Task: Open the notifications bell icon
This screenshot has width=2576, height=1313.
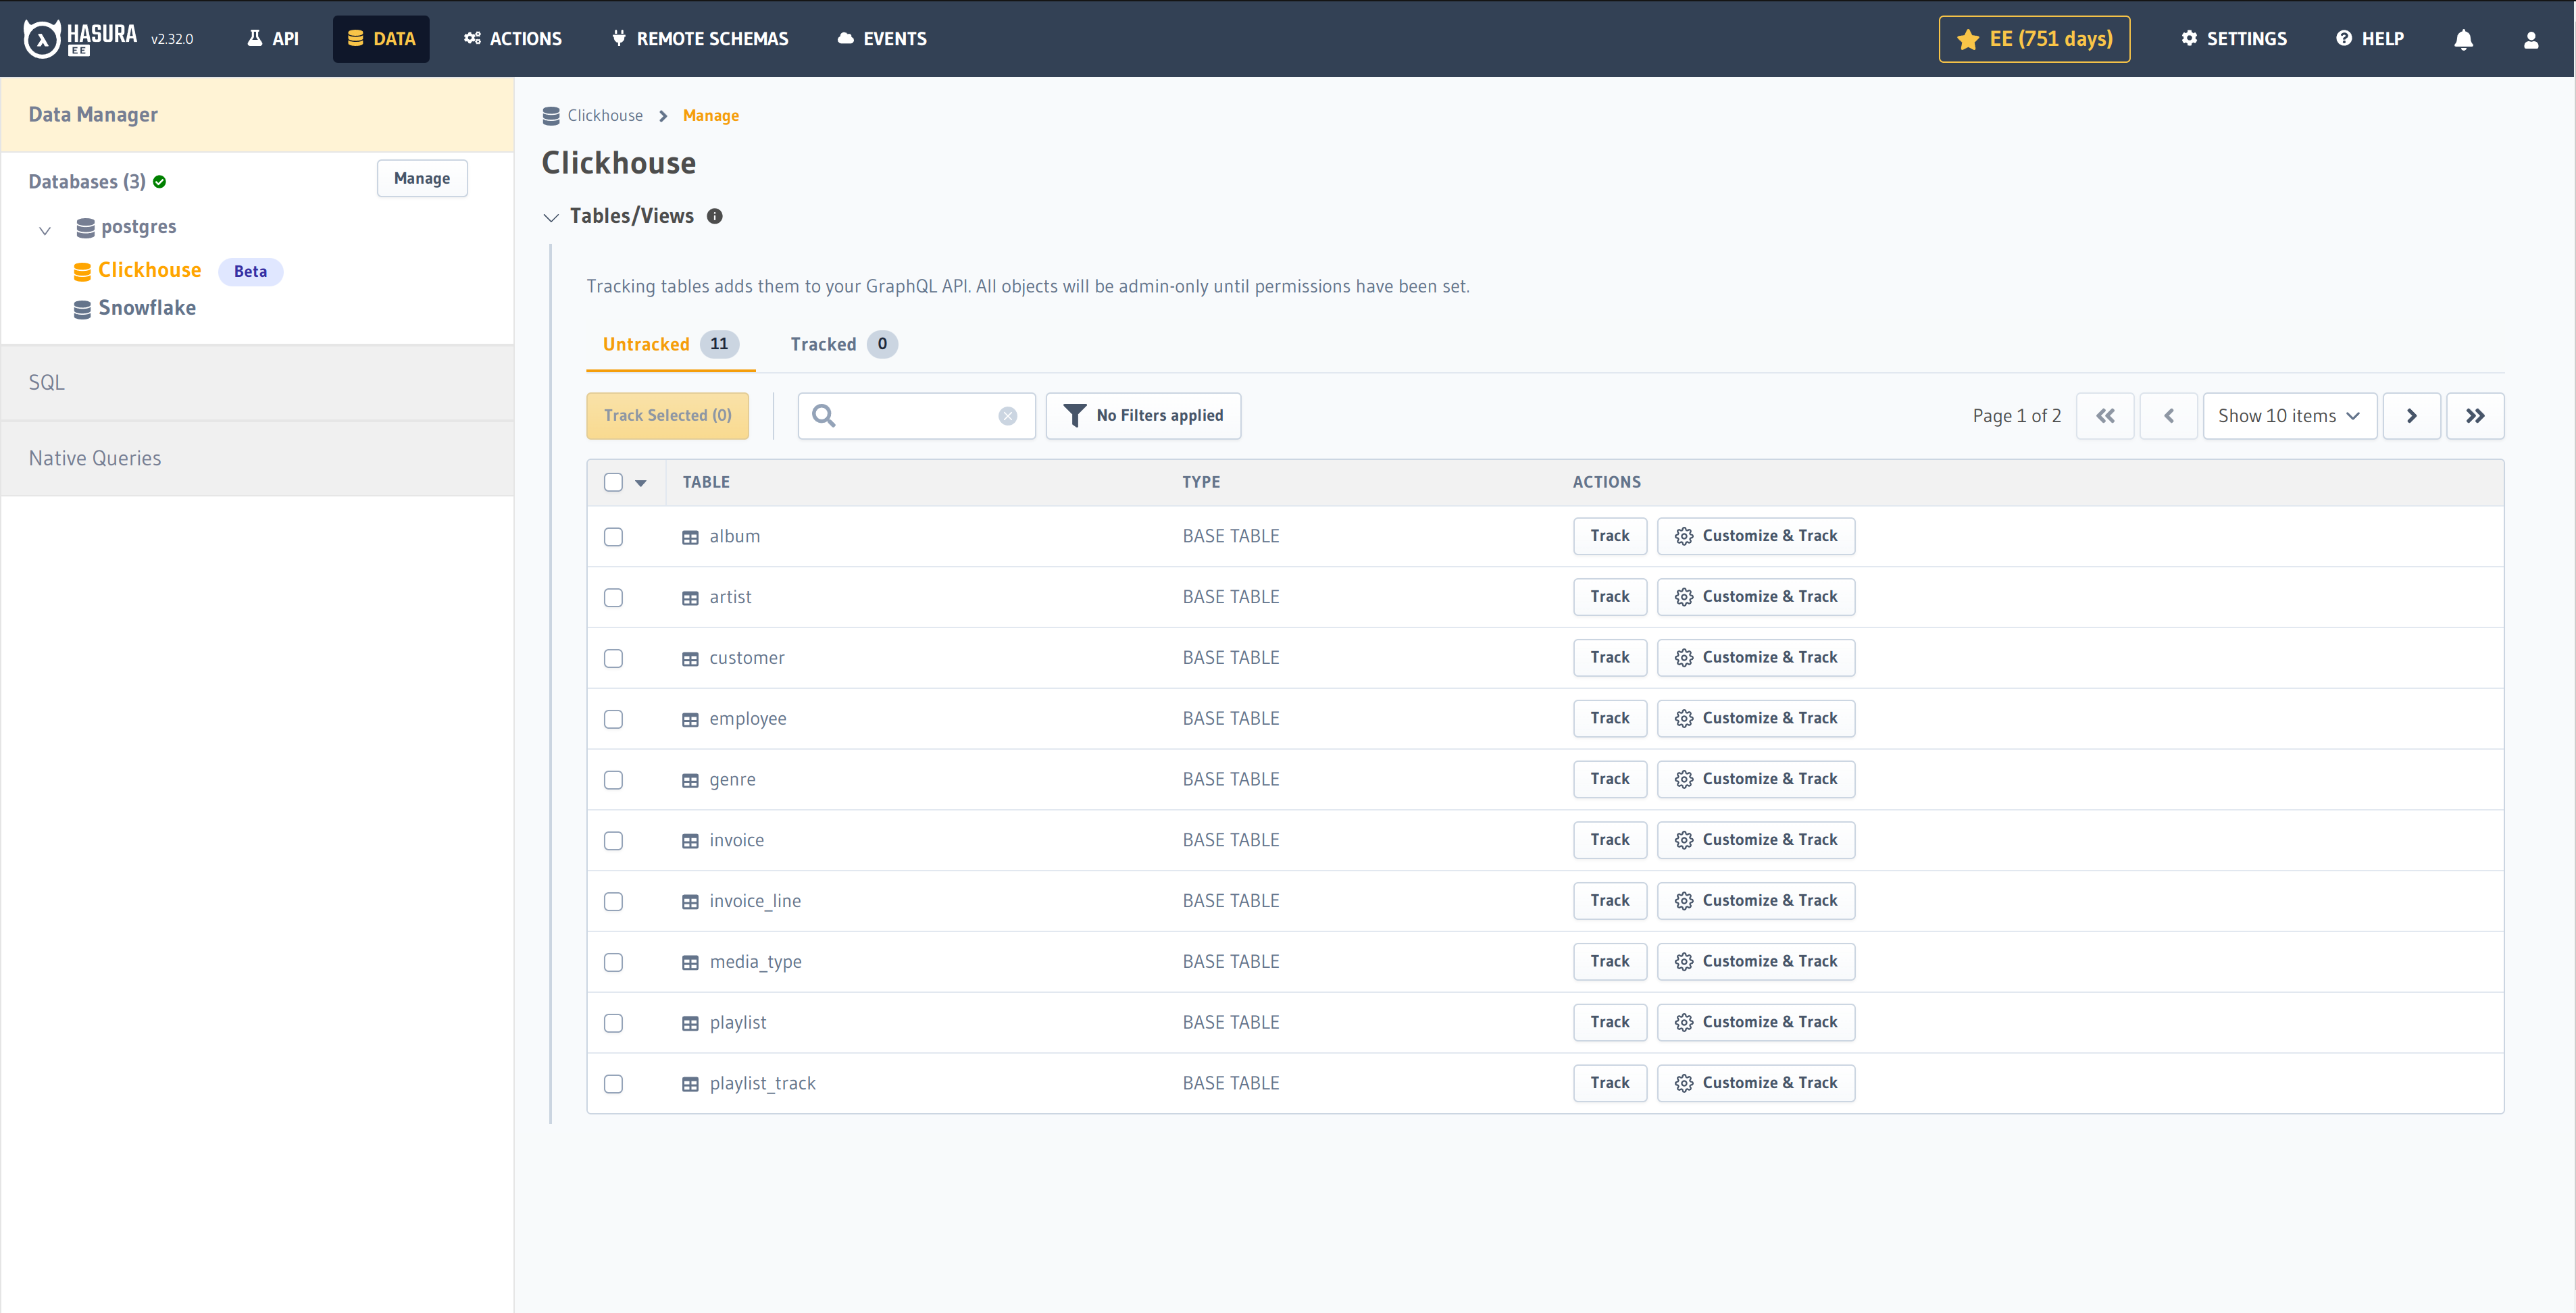Action: coord(2463,39)
